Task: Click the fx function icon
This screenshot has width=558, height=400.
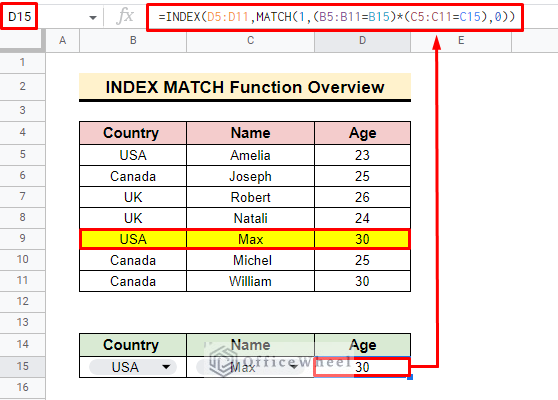Action: pos(125,16)
